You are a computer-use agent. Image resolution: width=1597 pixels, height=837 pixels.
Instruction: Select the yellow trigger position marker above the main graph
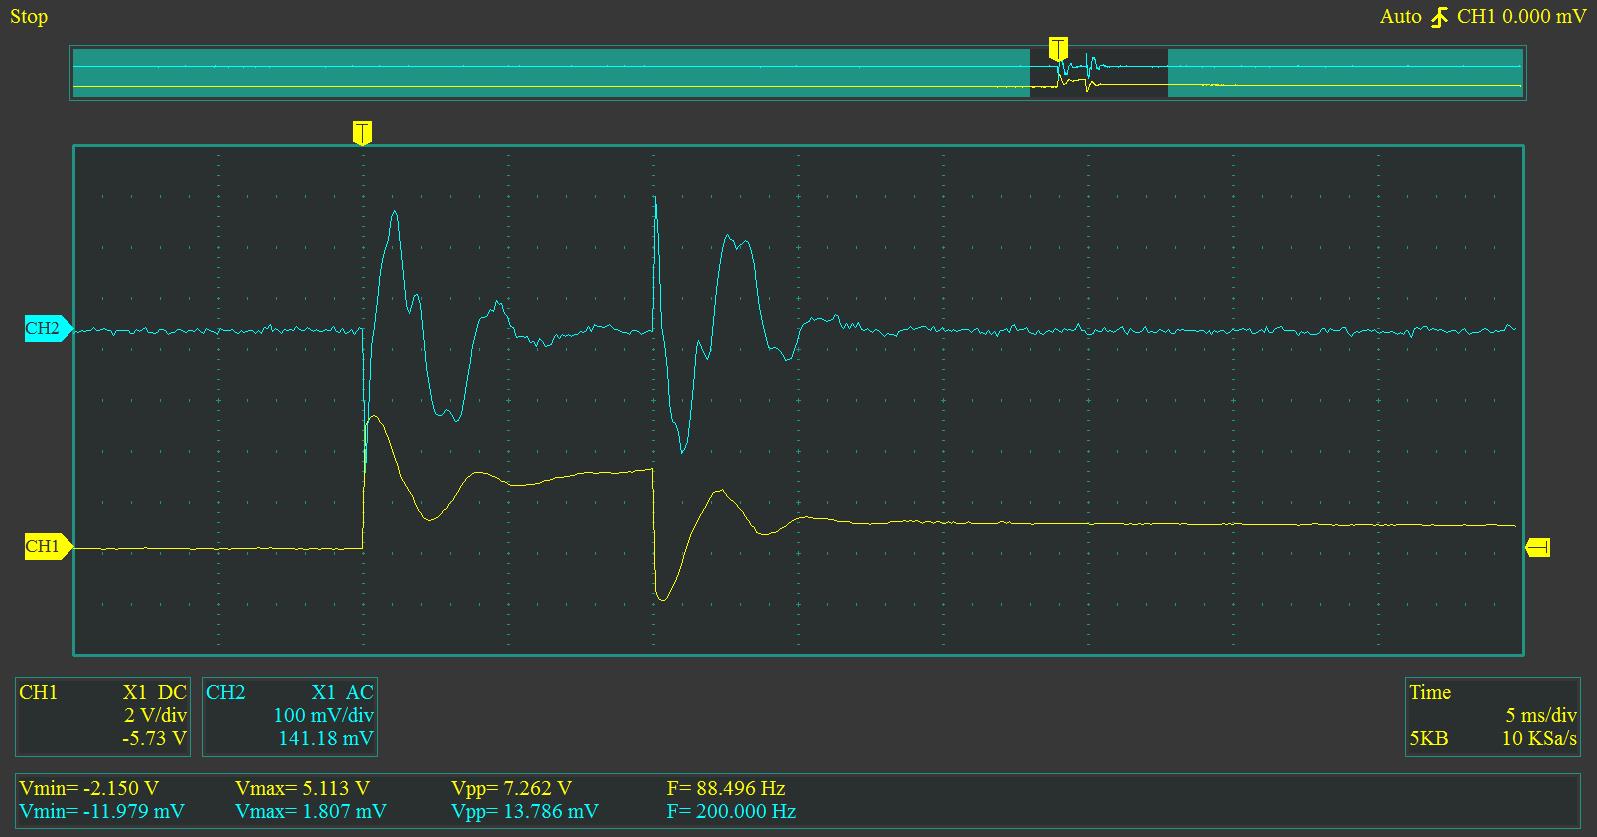(x=362, y=133)
